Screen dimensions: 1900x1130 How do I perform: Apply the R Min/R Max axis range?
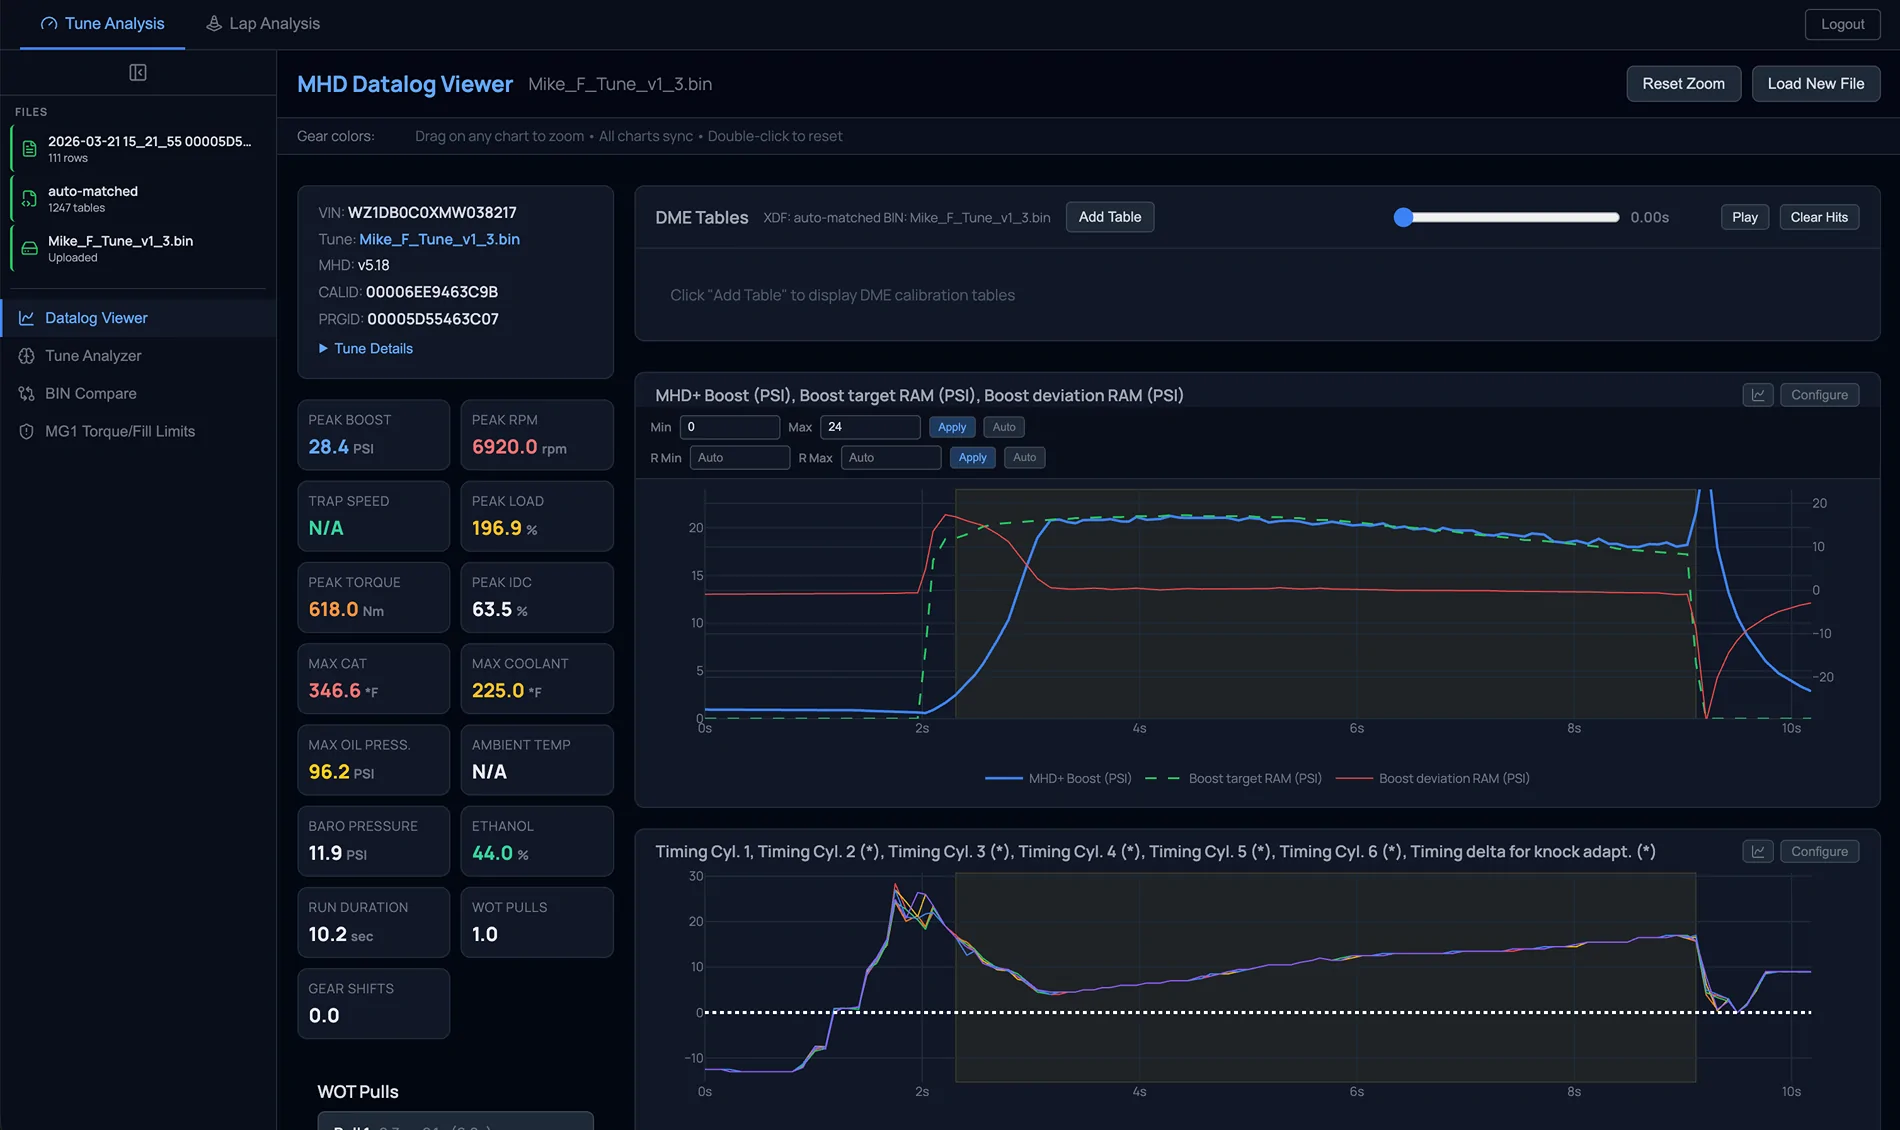[x=972, y=458]
